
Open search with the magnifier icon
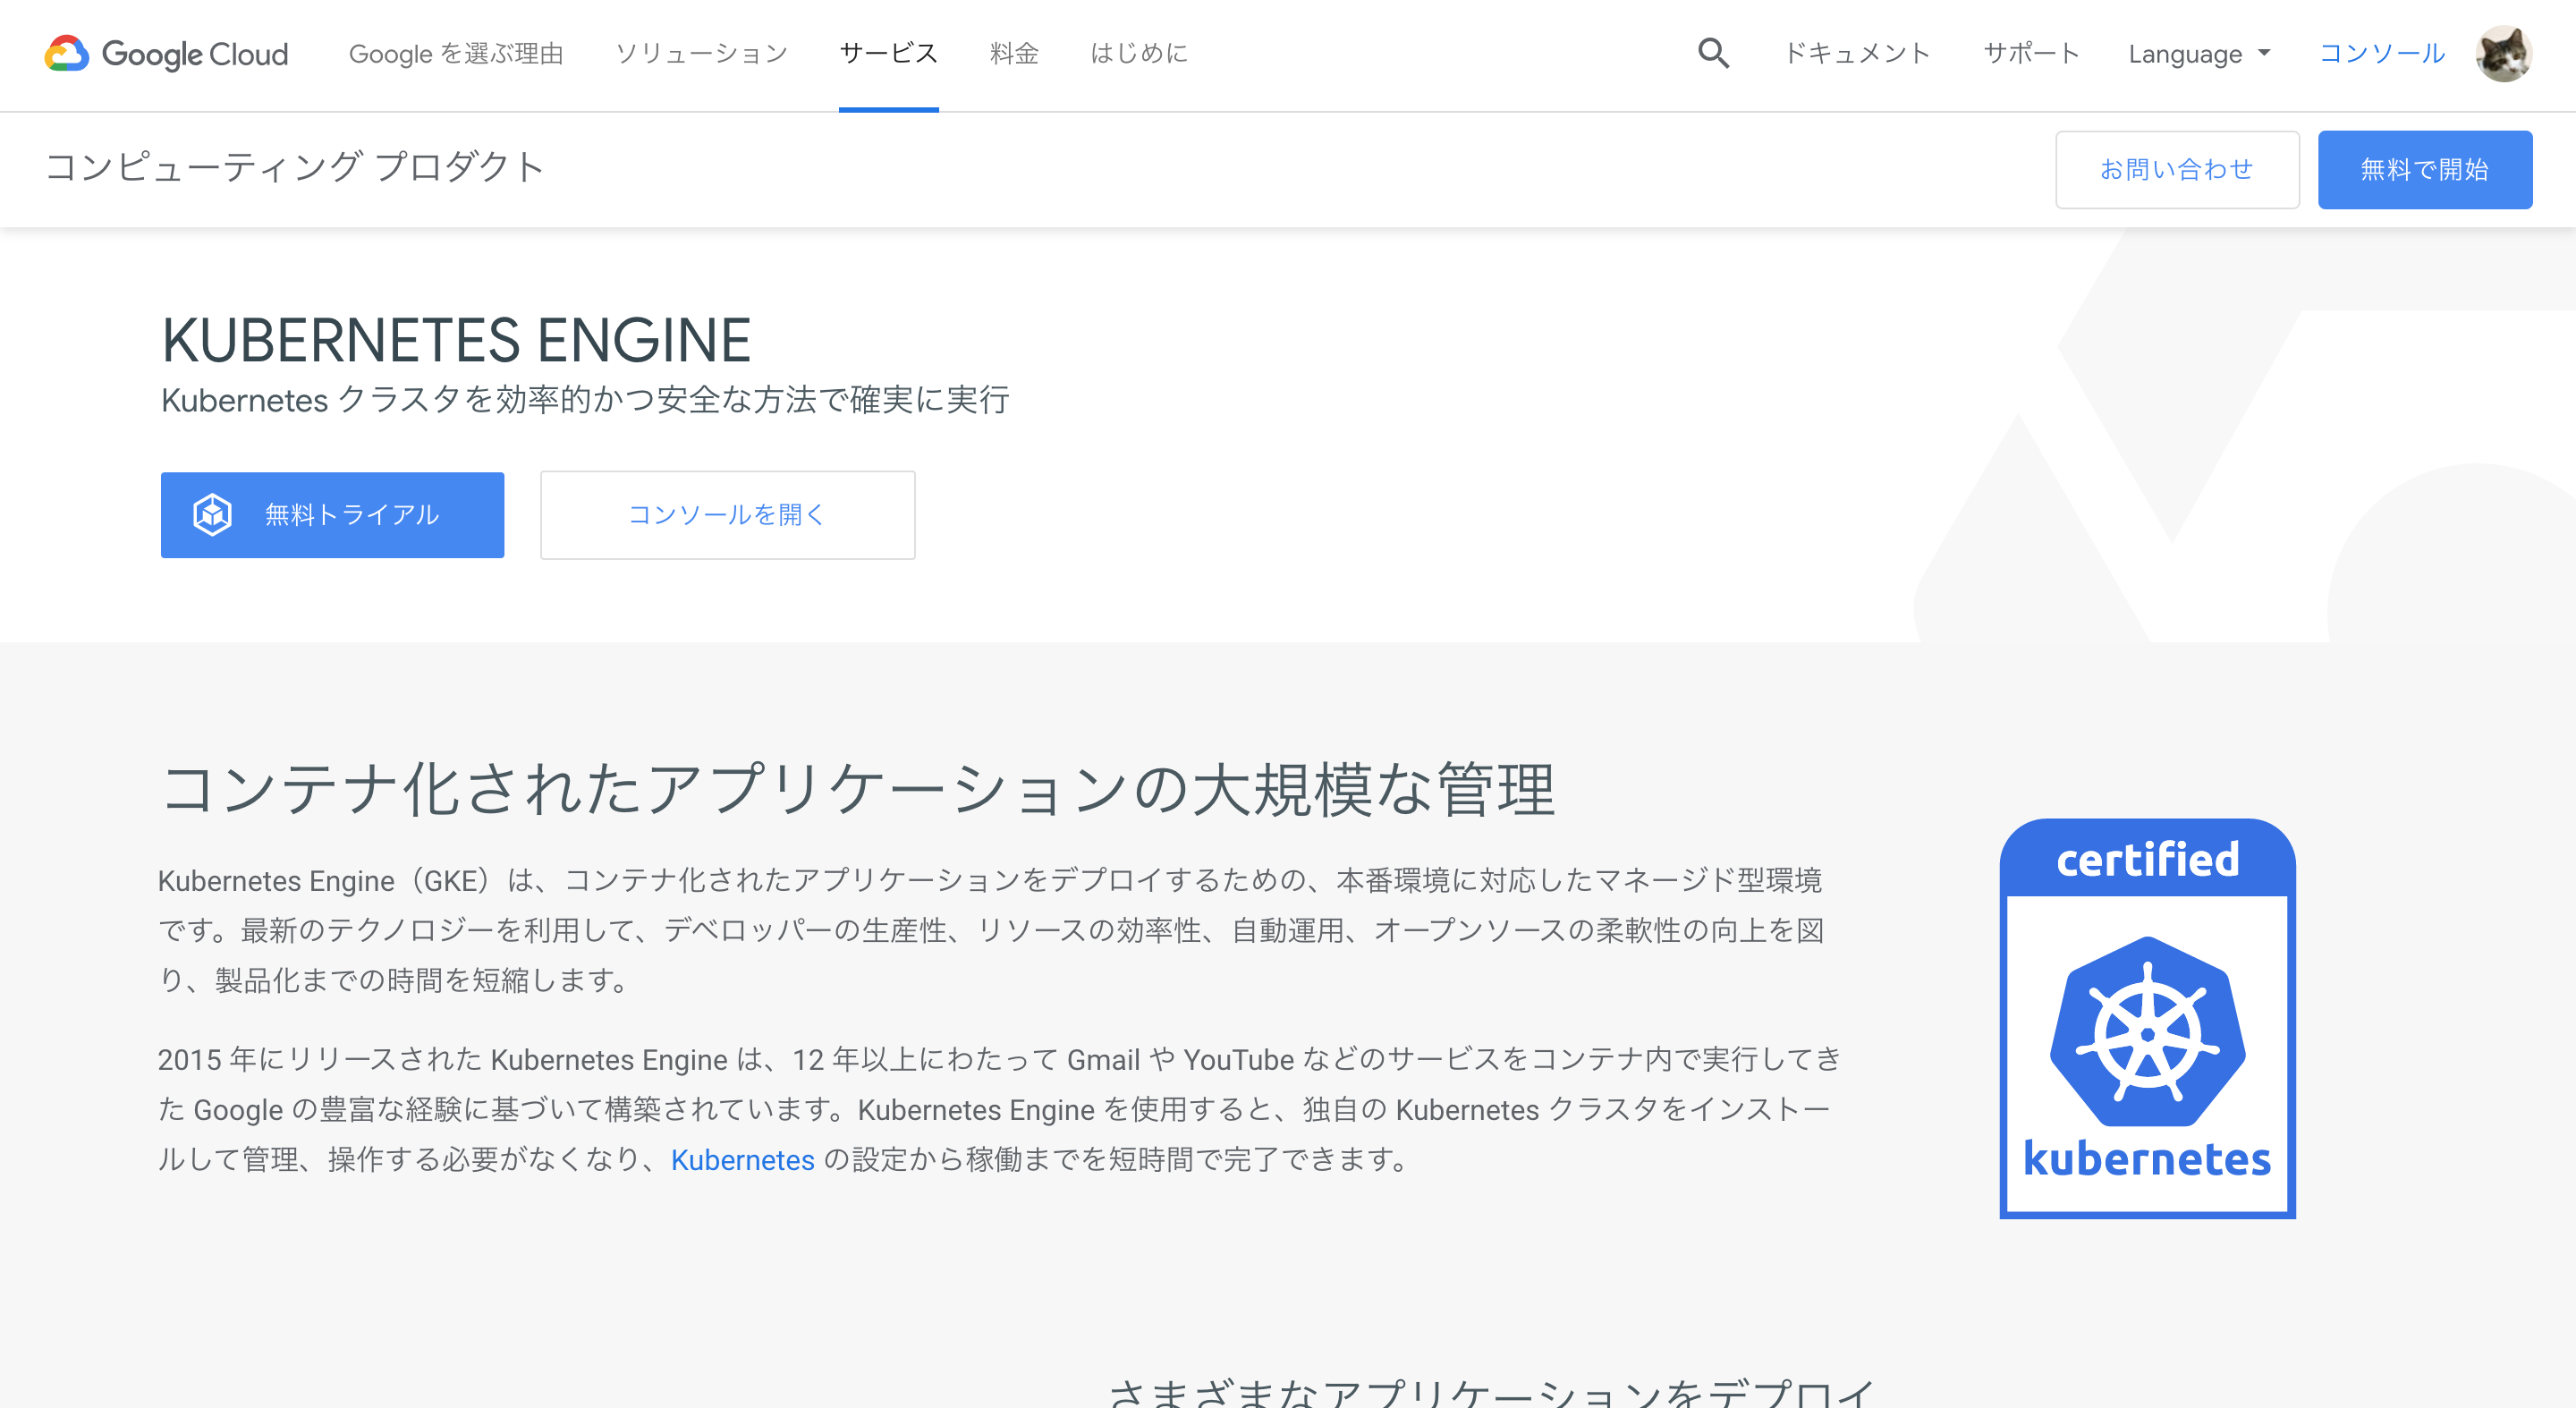(x=1713, y=54)
